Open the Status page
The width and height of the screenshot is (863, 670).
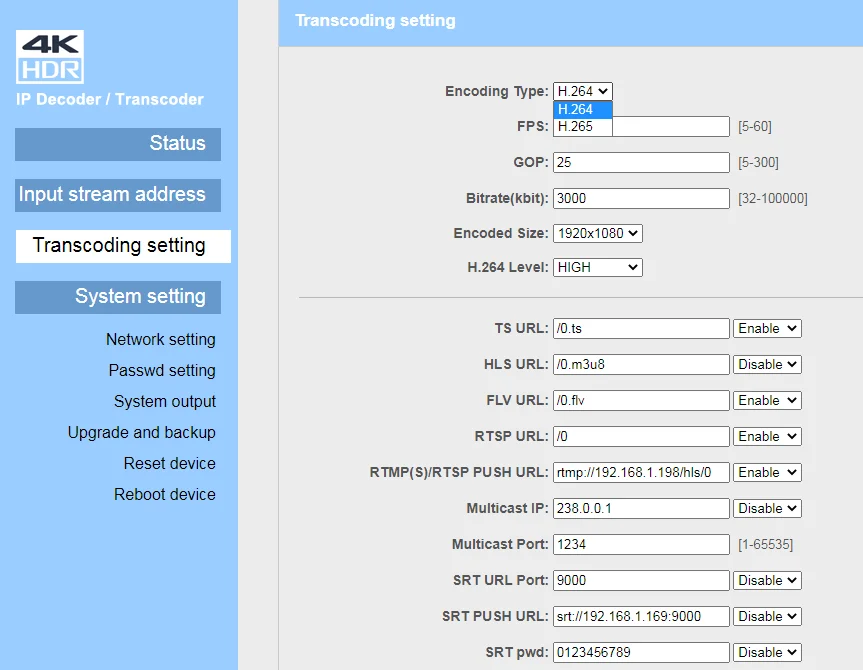tap(117, 143)
